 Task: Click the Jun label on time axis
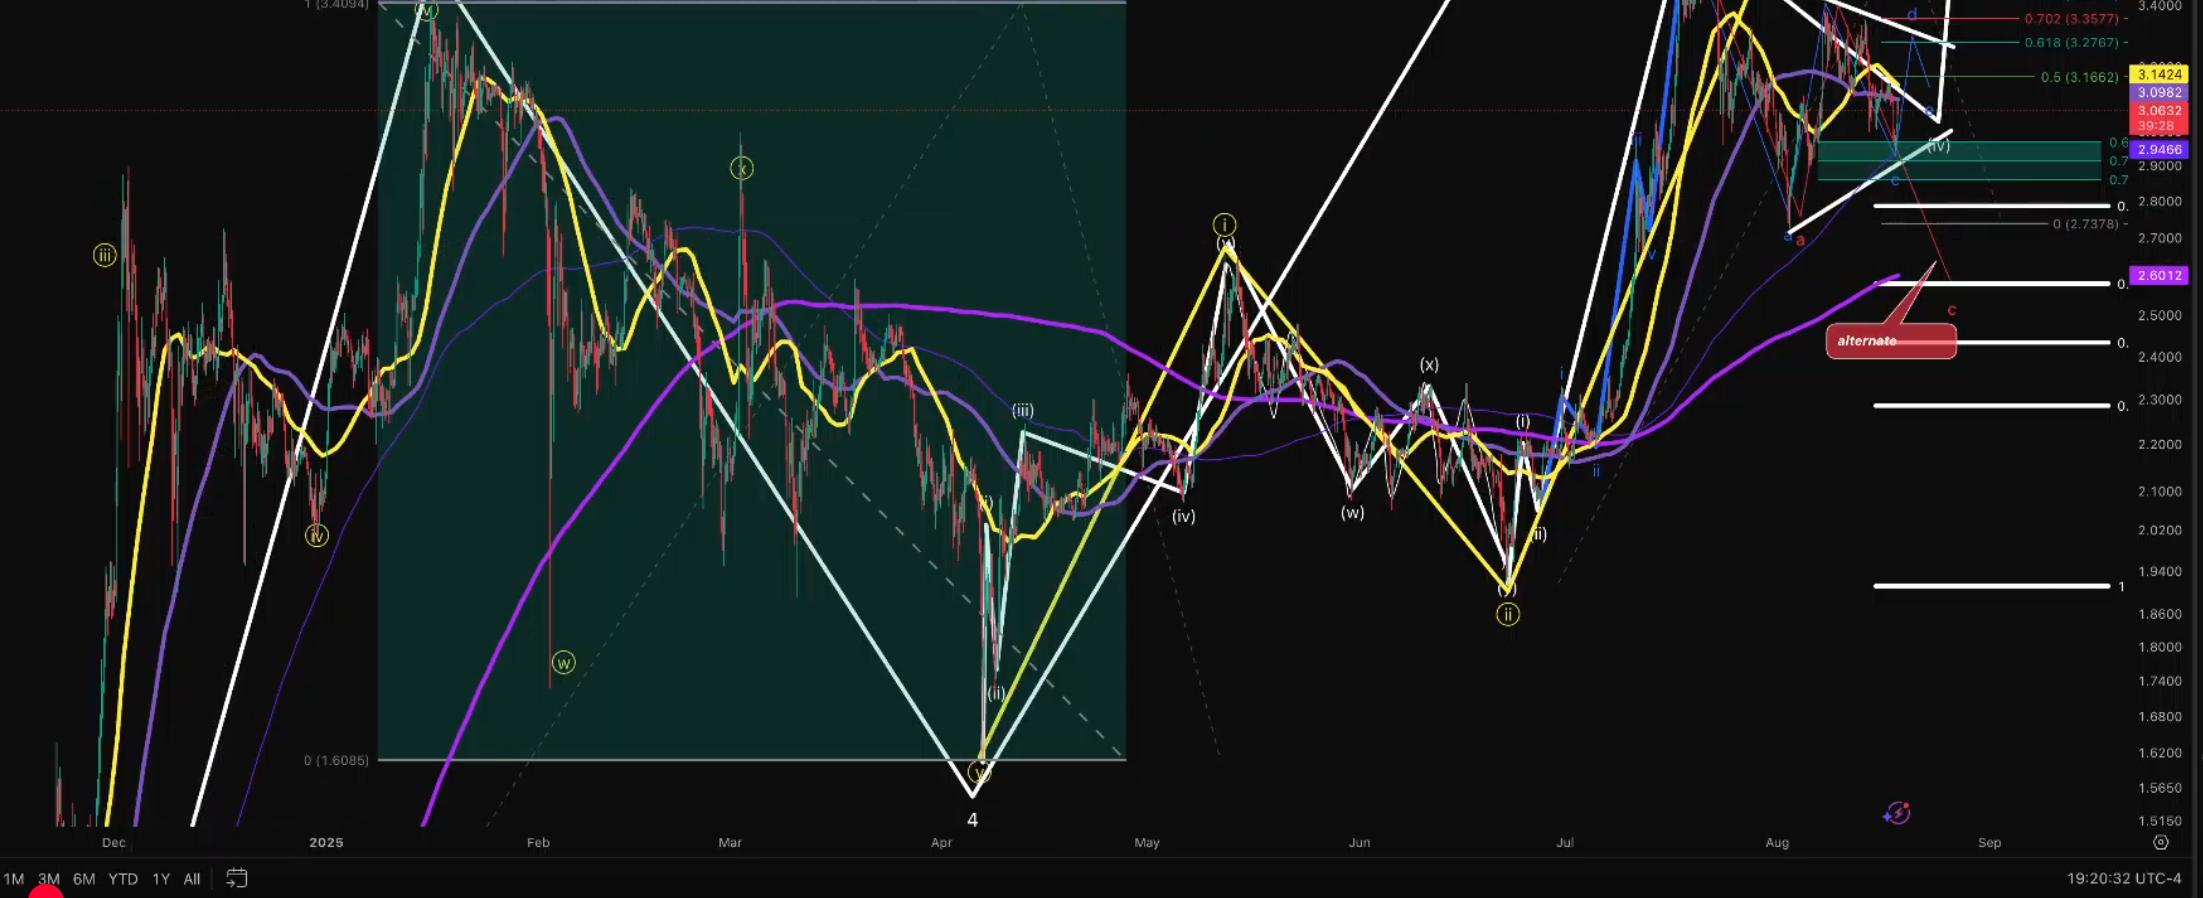[x=1359, y=843]
